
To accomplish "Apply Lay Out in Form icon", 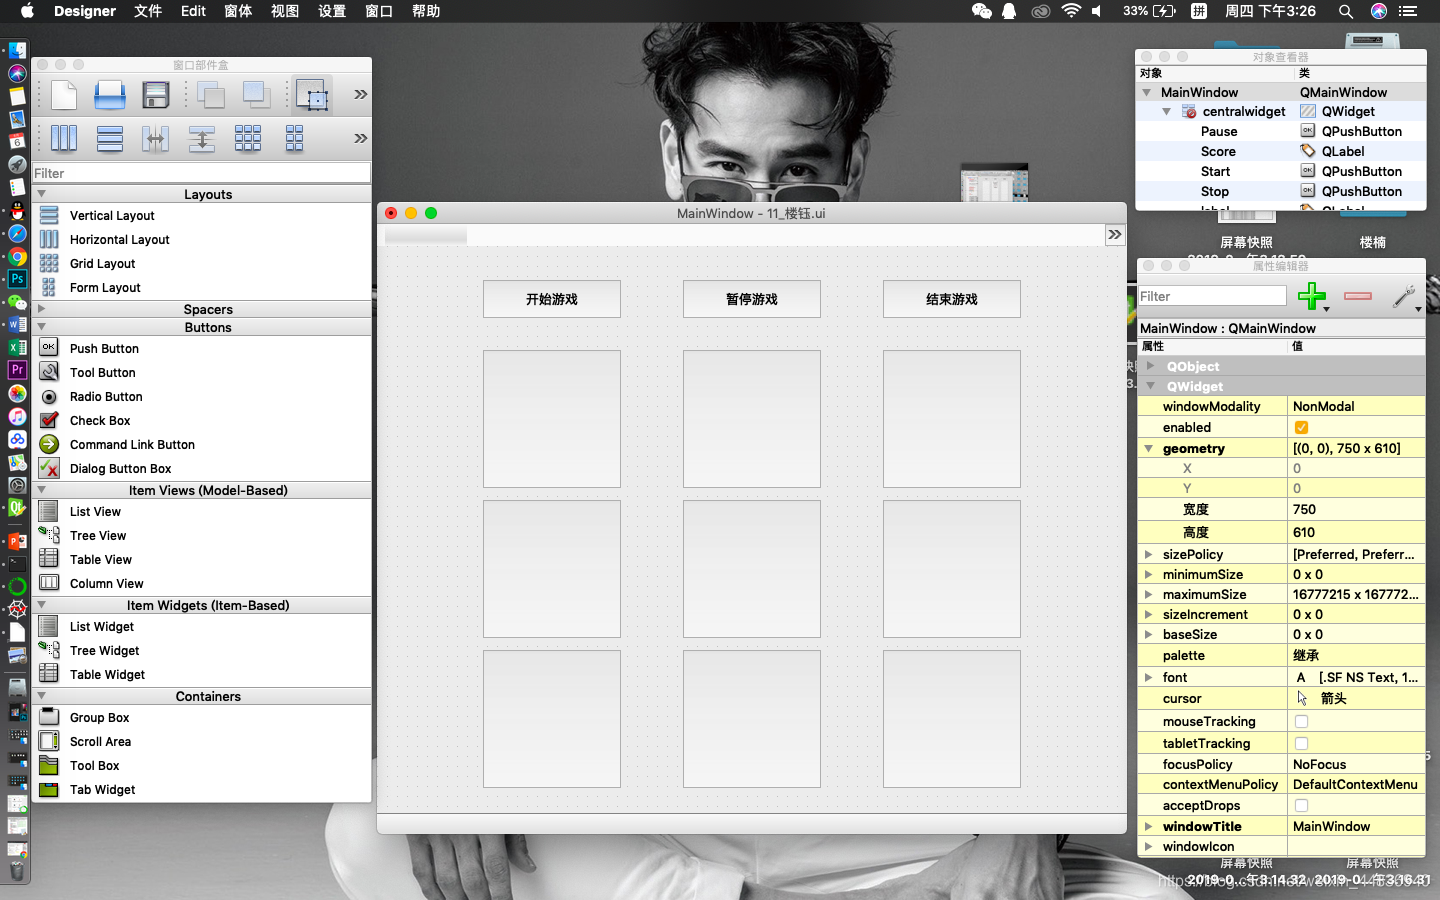I will (x=294, y=138).
